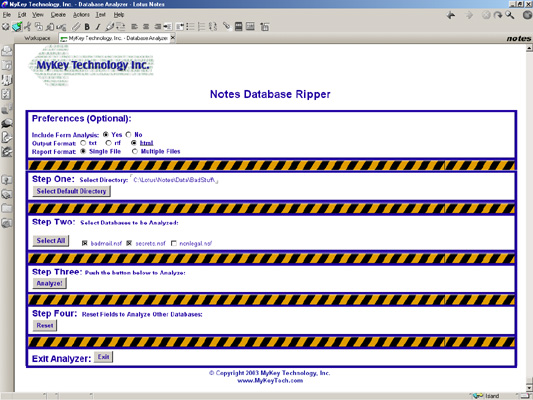Open the Actions menu
The width and height of the screenshot is (533, 400).
point(81,15)
